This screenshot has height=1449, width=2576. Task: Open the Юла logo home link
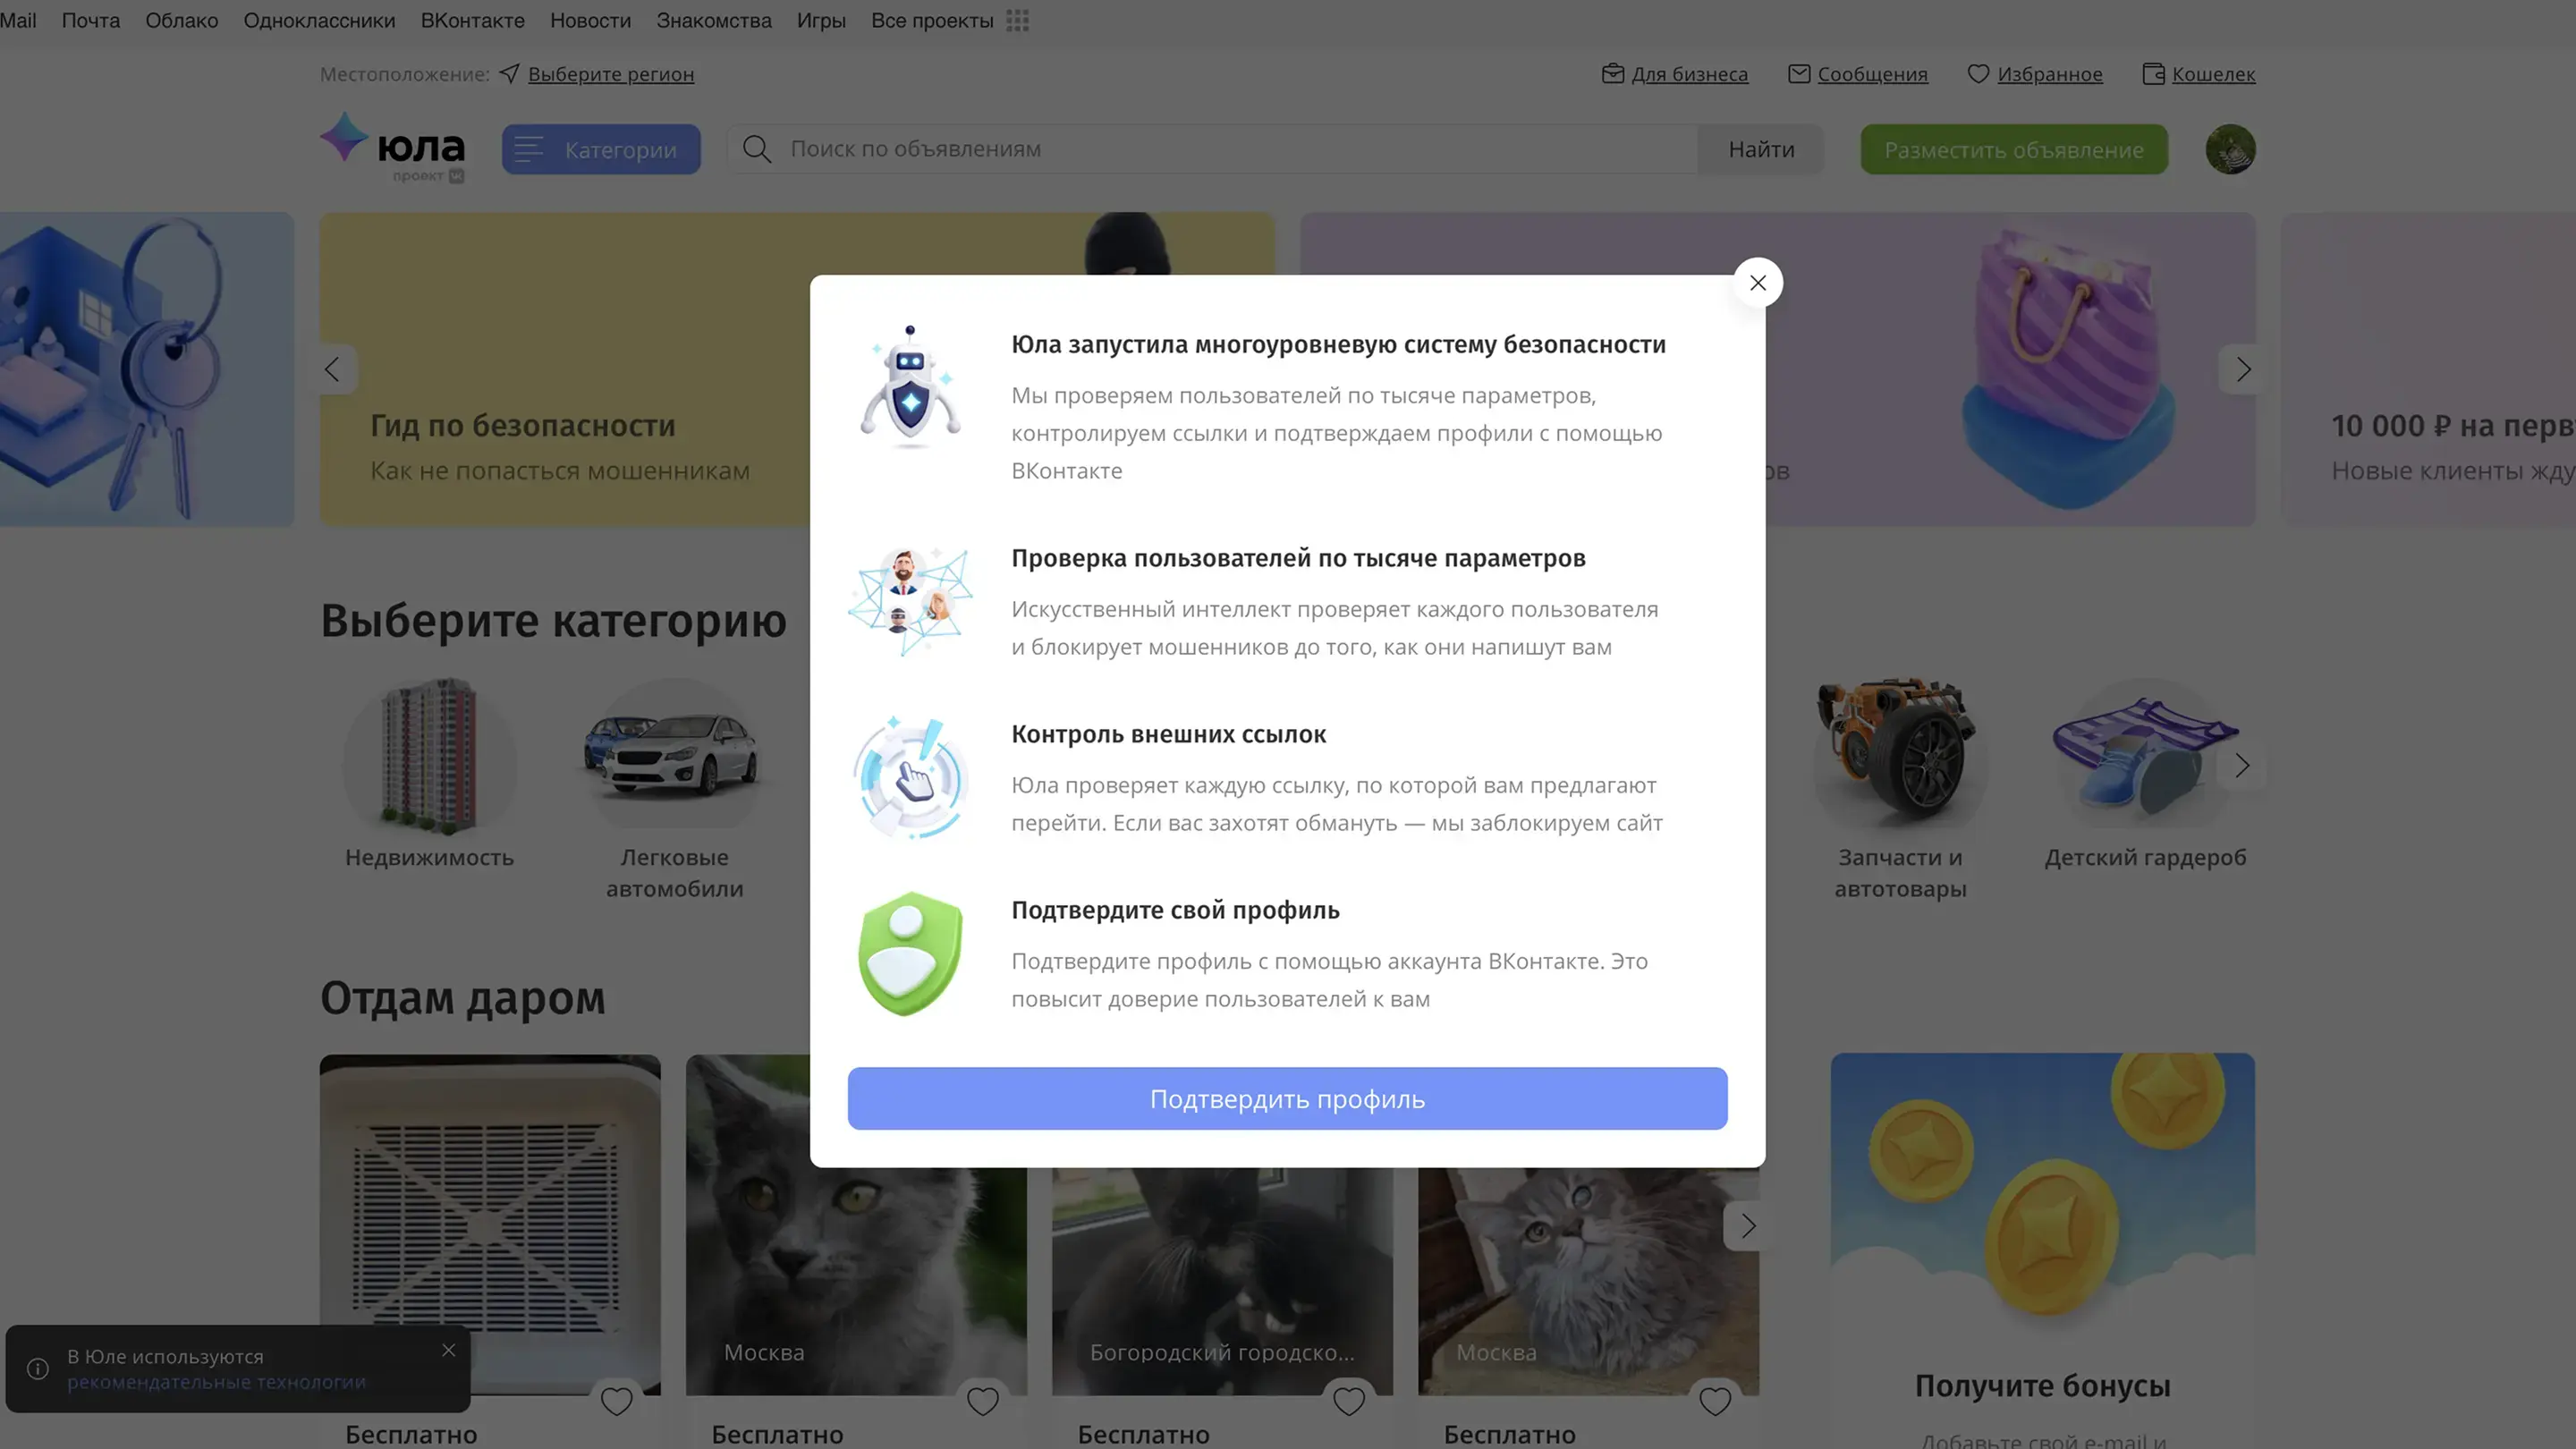pos(393,148)
